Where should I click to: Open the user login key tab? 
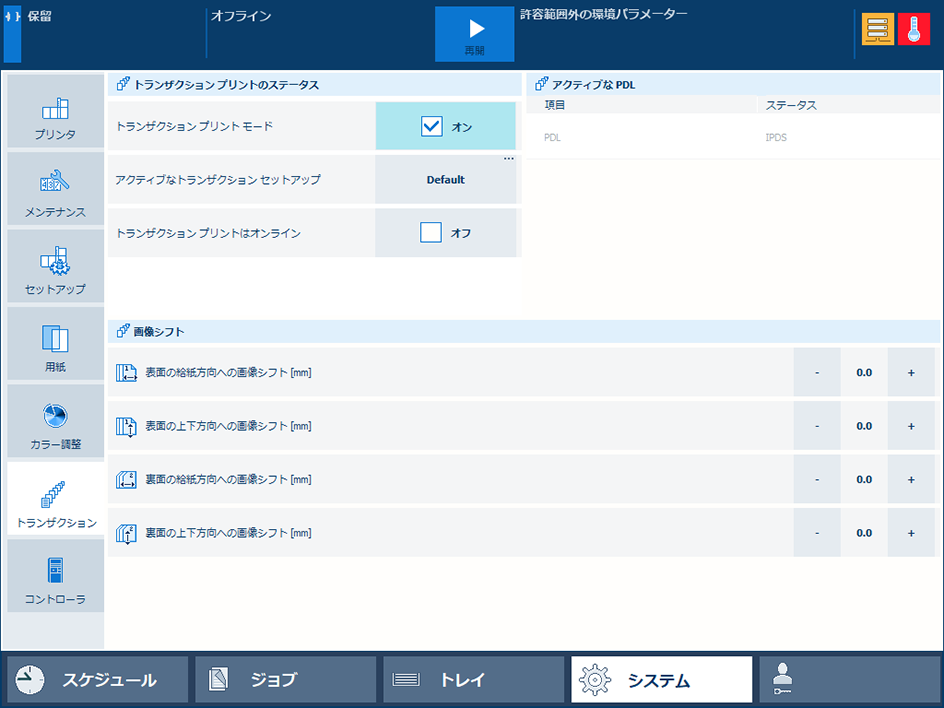tap(849, 680)
